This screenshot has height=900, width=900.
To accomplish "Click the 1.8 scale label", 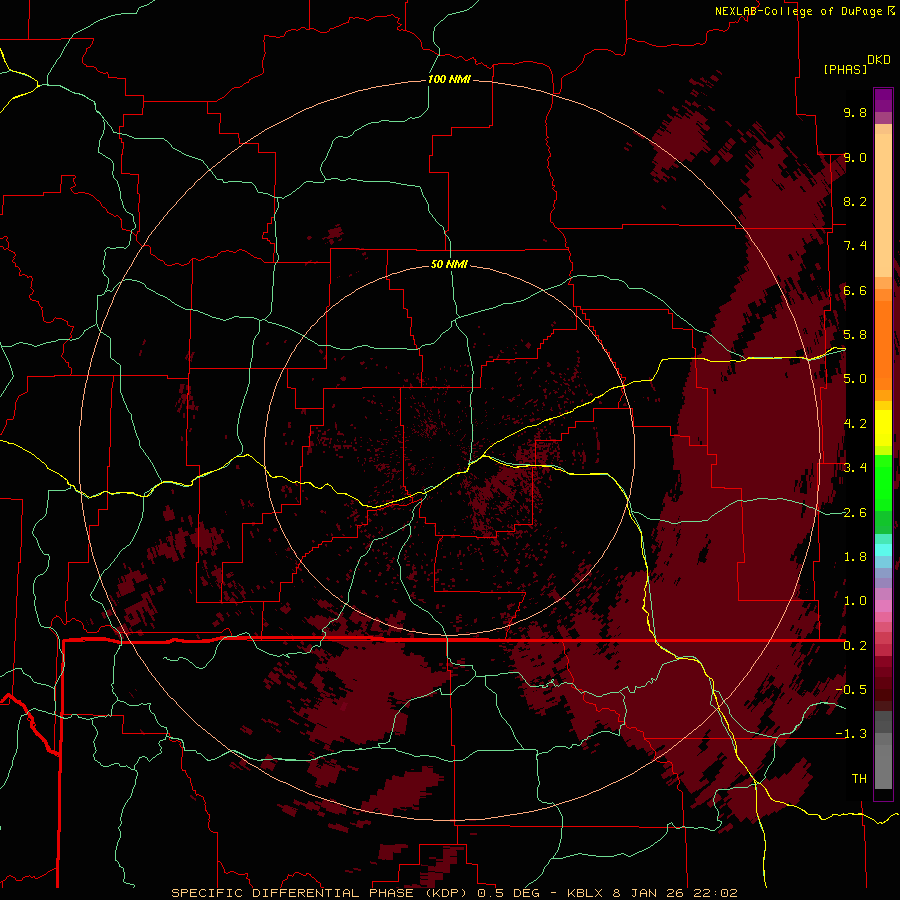I will coord(855,557).
